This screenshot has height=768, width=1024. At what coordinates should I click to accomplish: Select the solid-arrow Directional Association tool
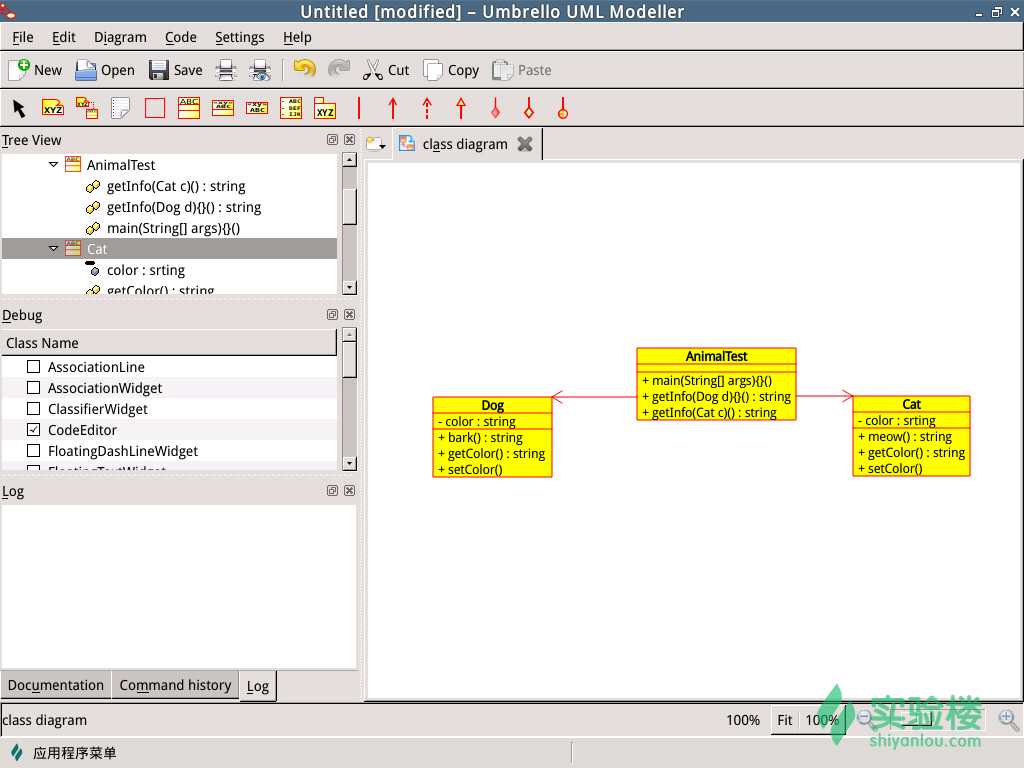point(392,108)
